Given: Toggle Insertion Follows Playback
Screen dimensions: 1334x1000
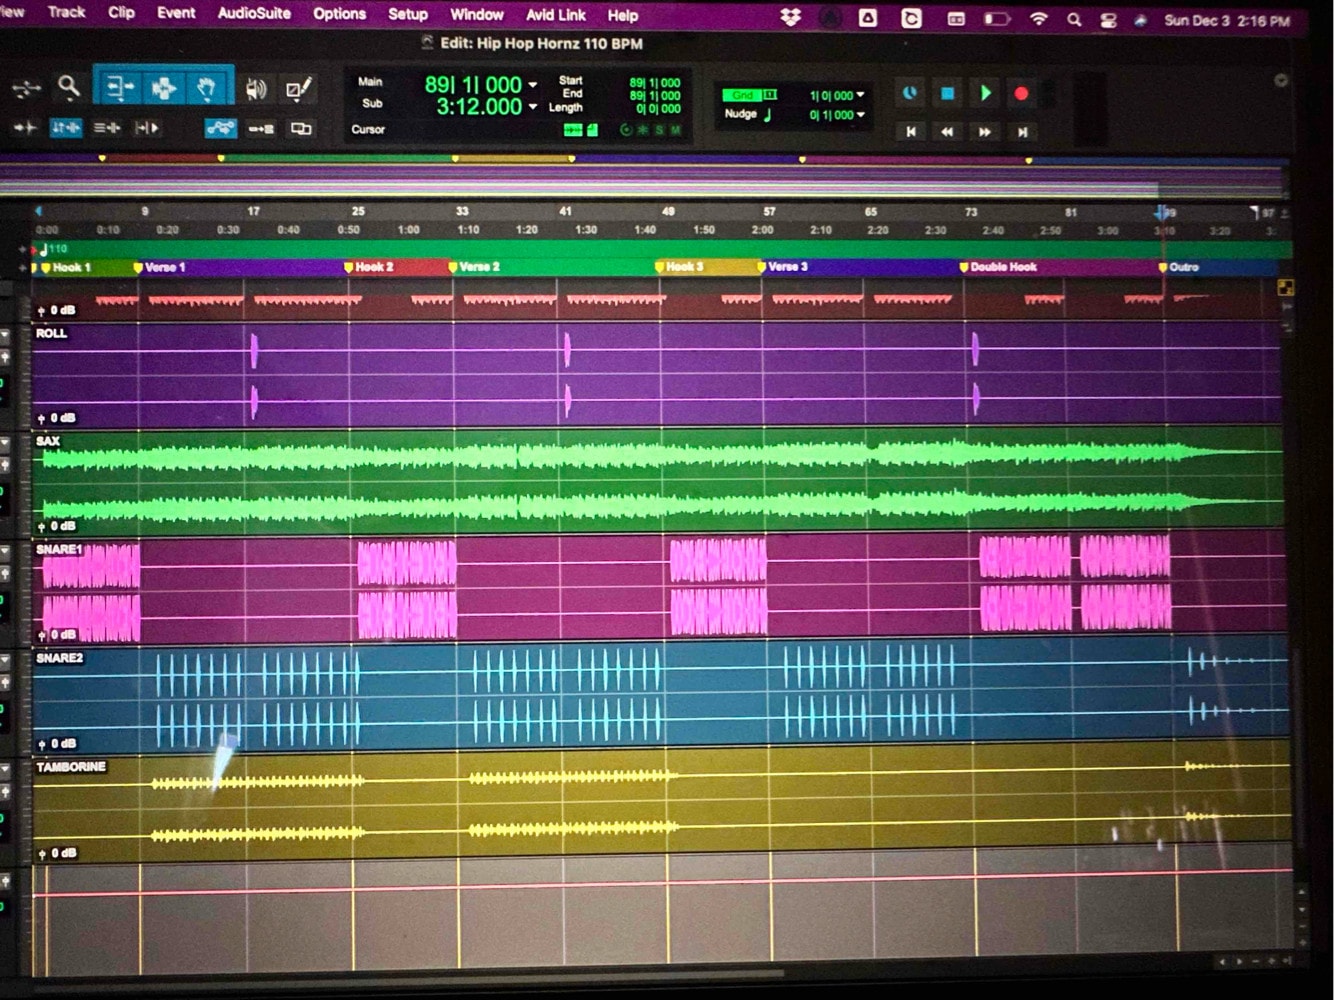Looking at the screenshot, I should click(x=147, y=128).
